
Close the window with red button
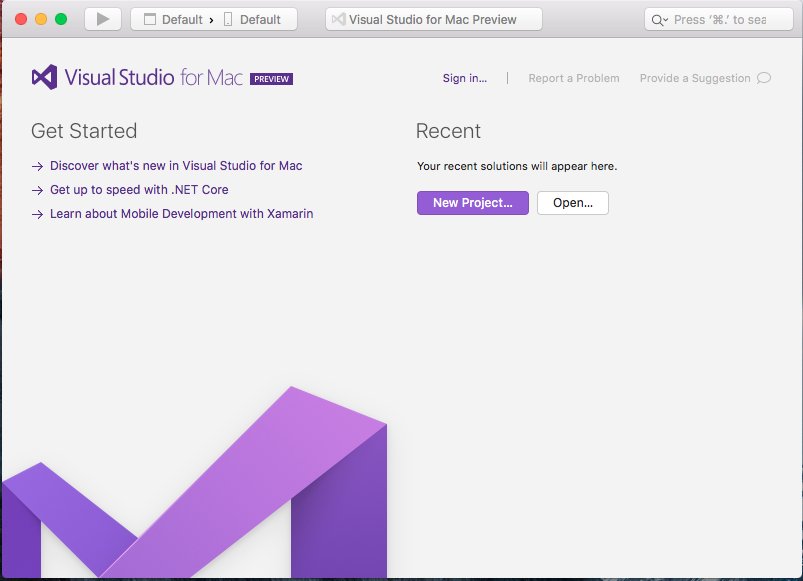pyautogui.click(x=21, y=19)
